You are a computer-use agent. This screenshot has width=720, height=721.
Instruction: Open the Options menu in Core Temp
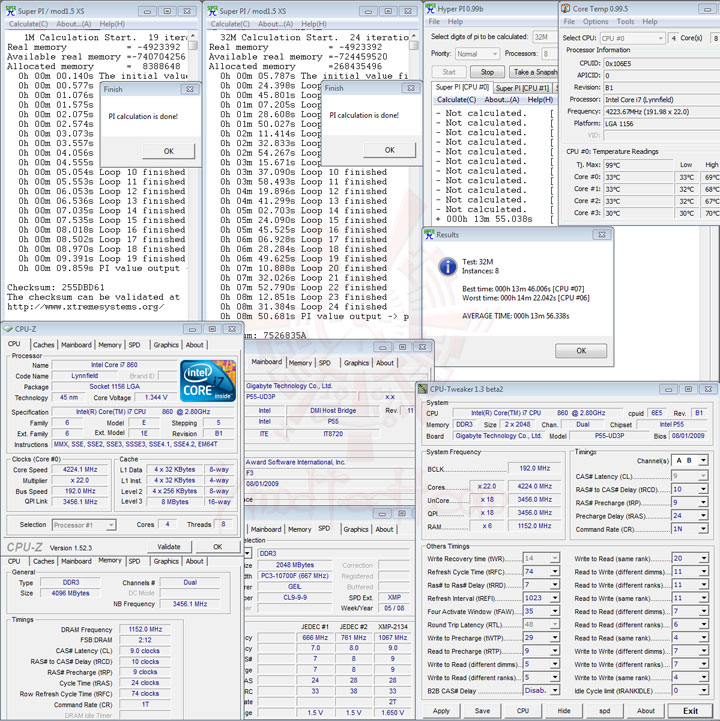coord(595,22)
